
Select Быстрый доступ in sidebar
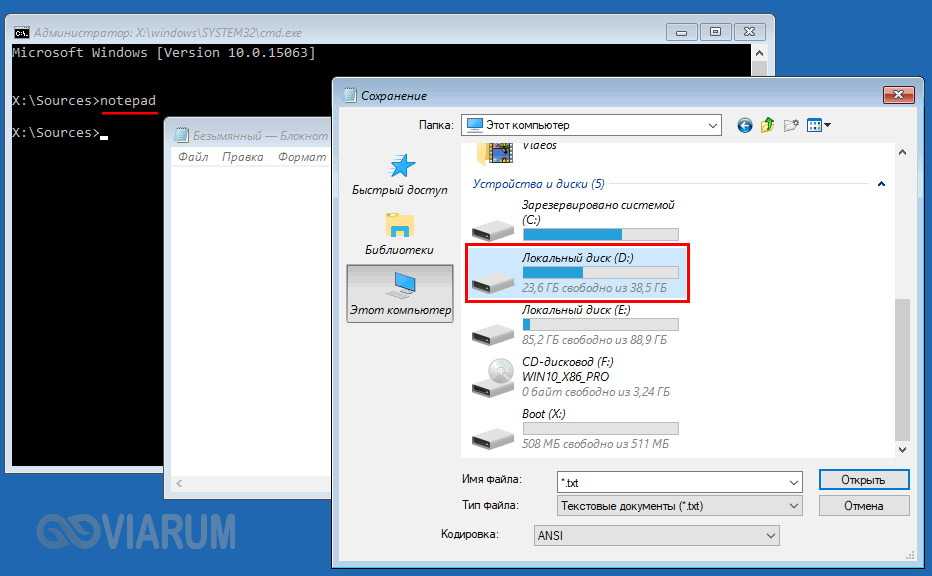click(x=400, y=175)
